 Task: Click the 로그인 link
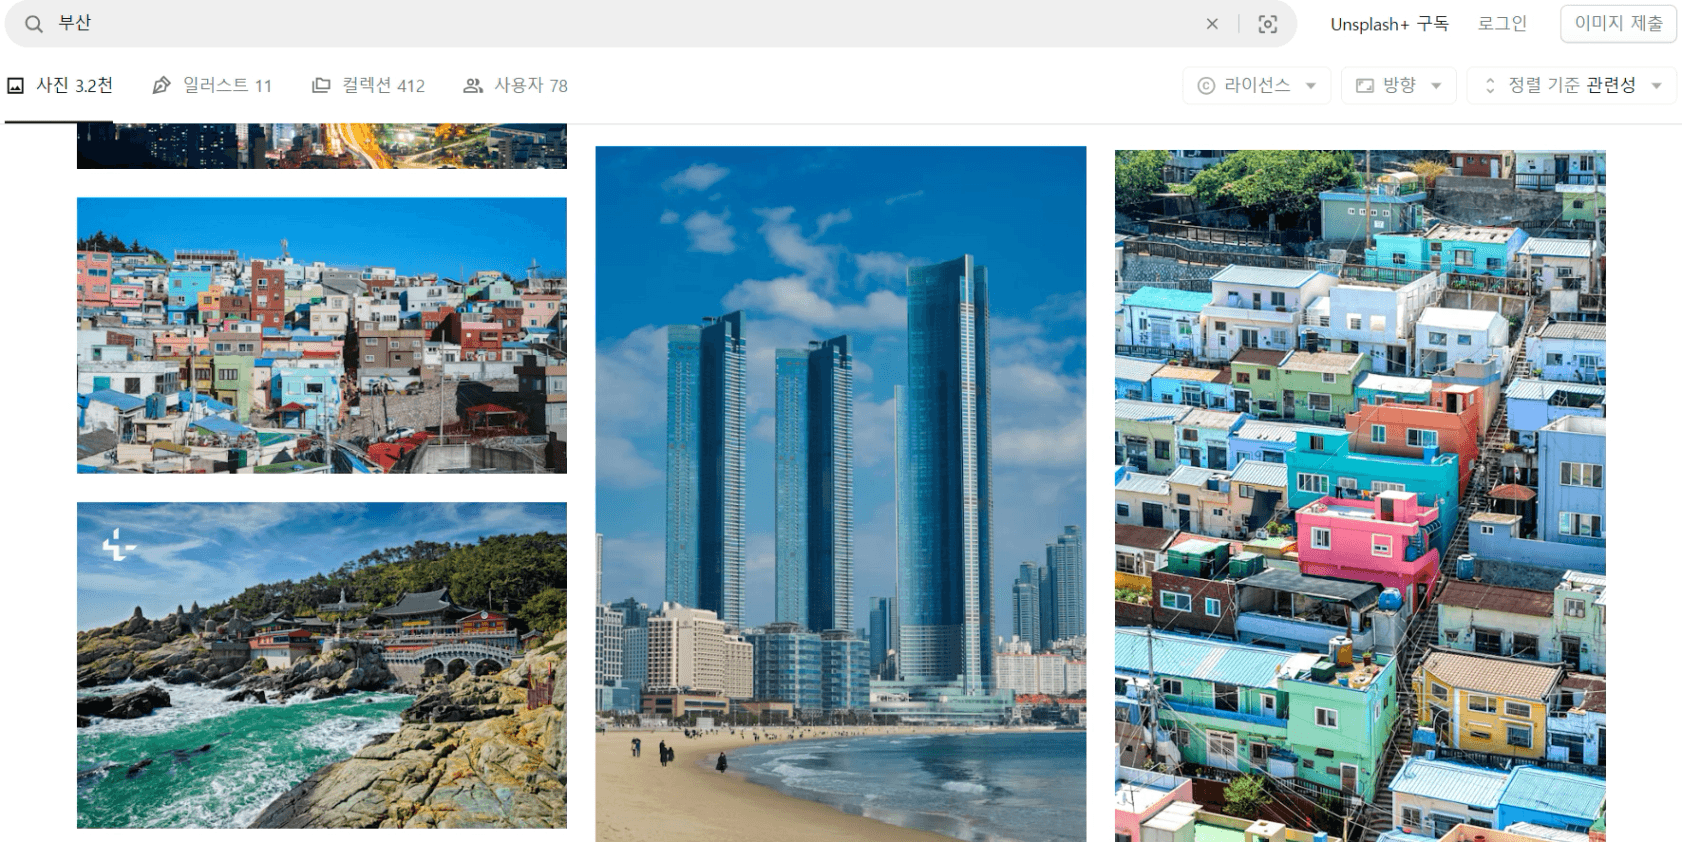[x=1502, y=24]
